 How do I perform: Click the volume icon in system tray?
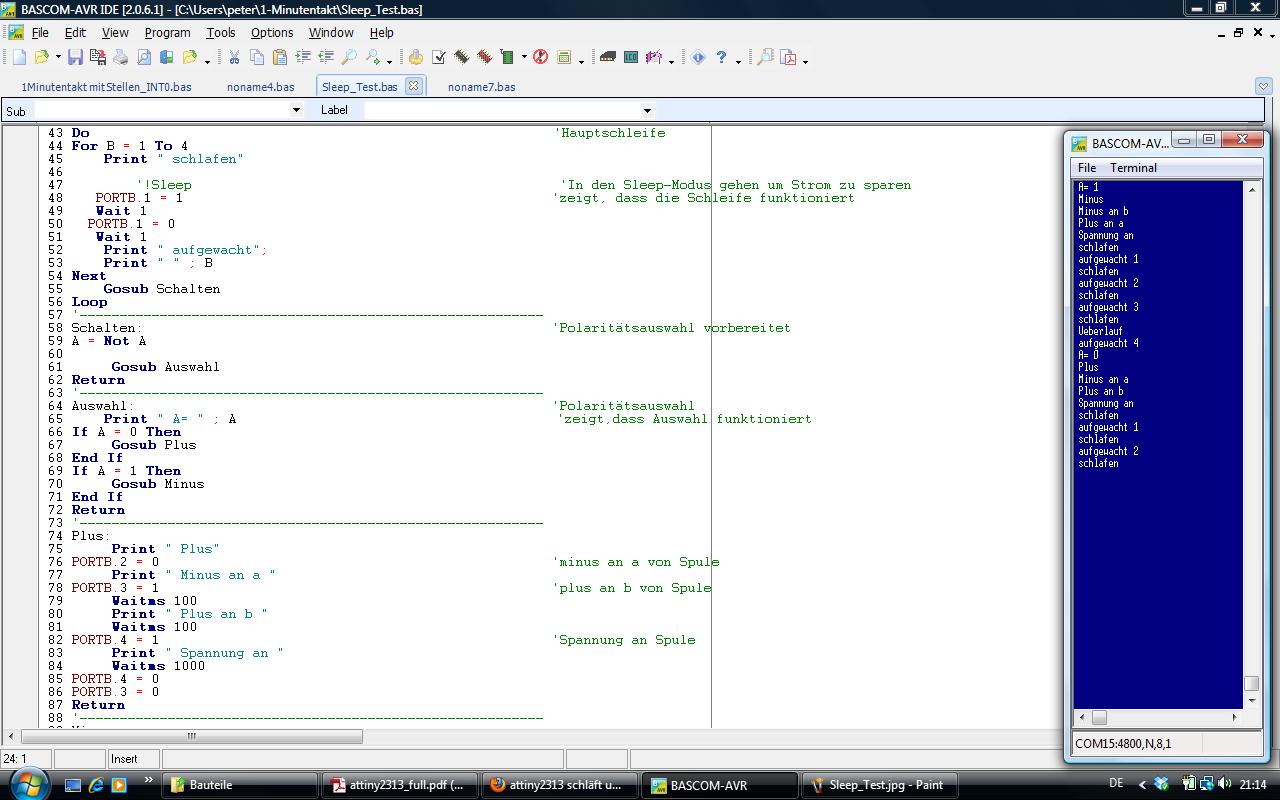click(1225, 784)
